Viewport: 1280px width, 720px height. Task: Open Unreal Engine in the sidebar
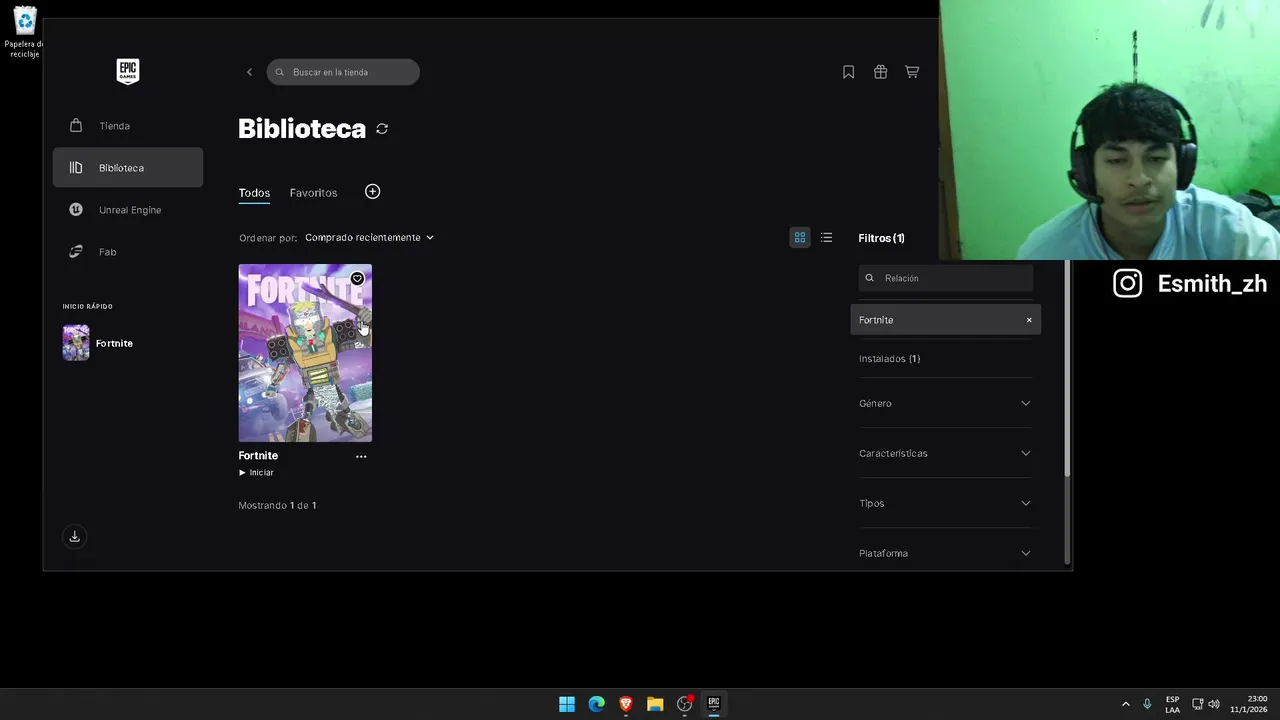coord(128,210)
